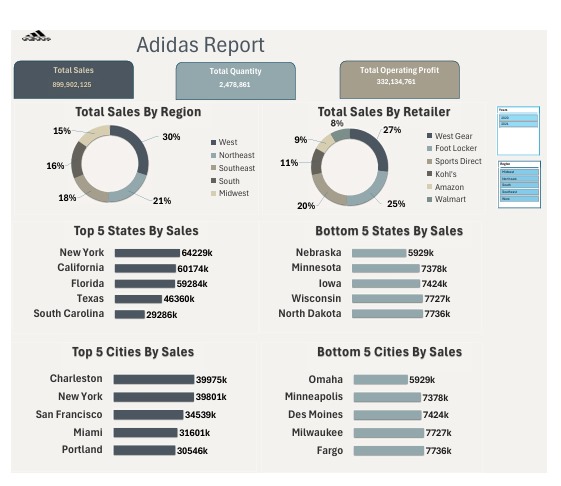Image resolution: width=561 pixels, height=486 pixels.
Task: Click the 46360k Texas value label
Action: click(179, 299)
